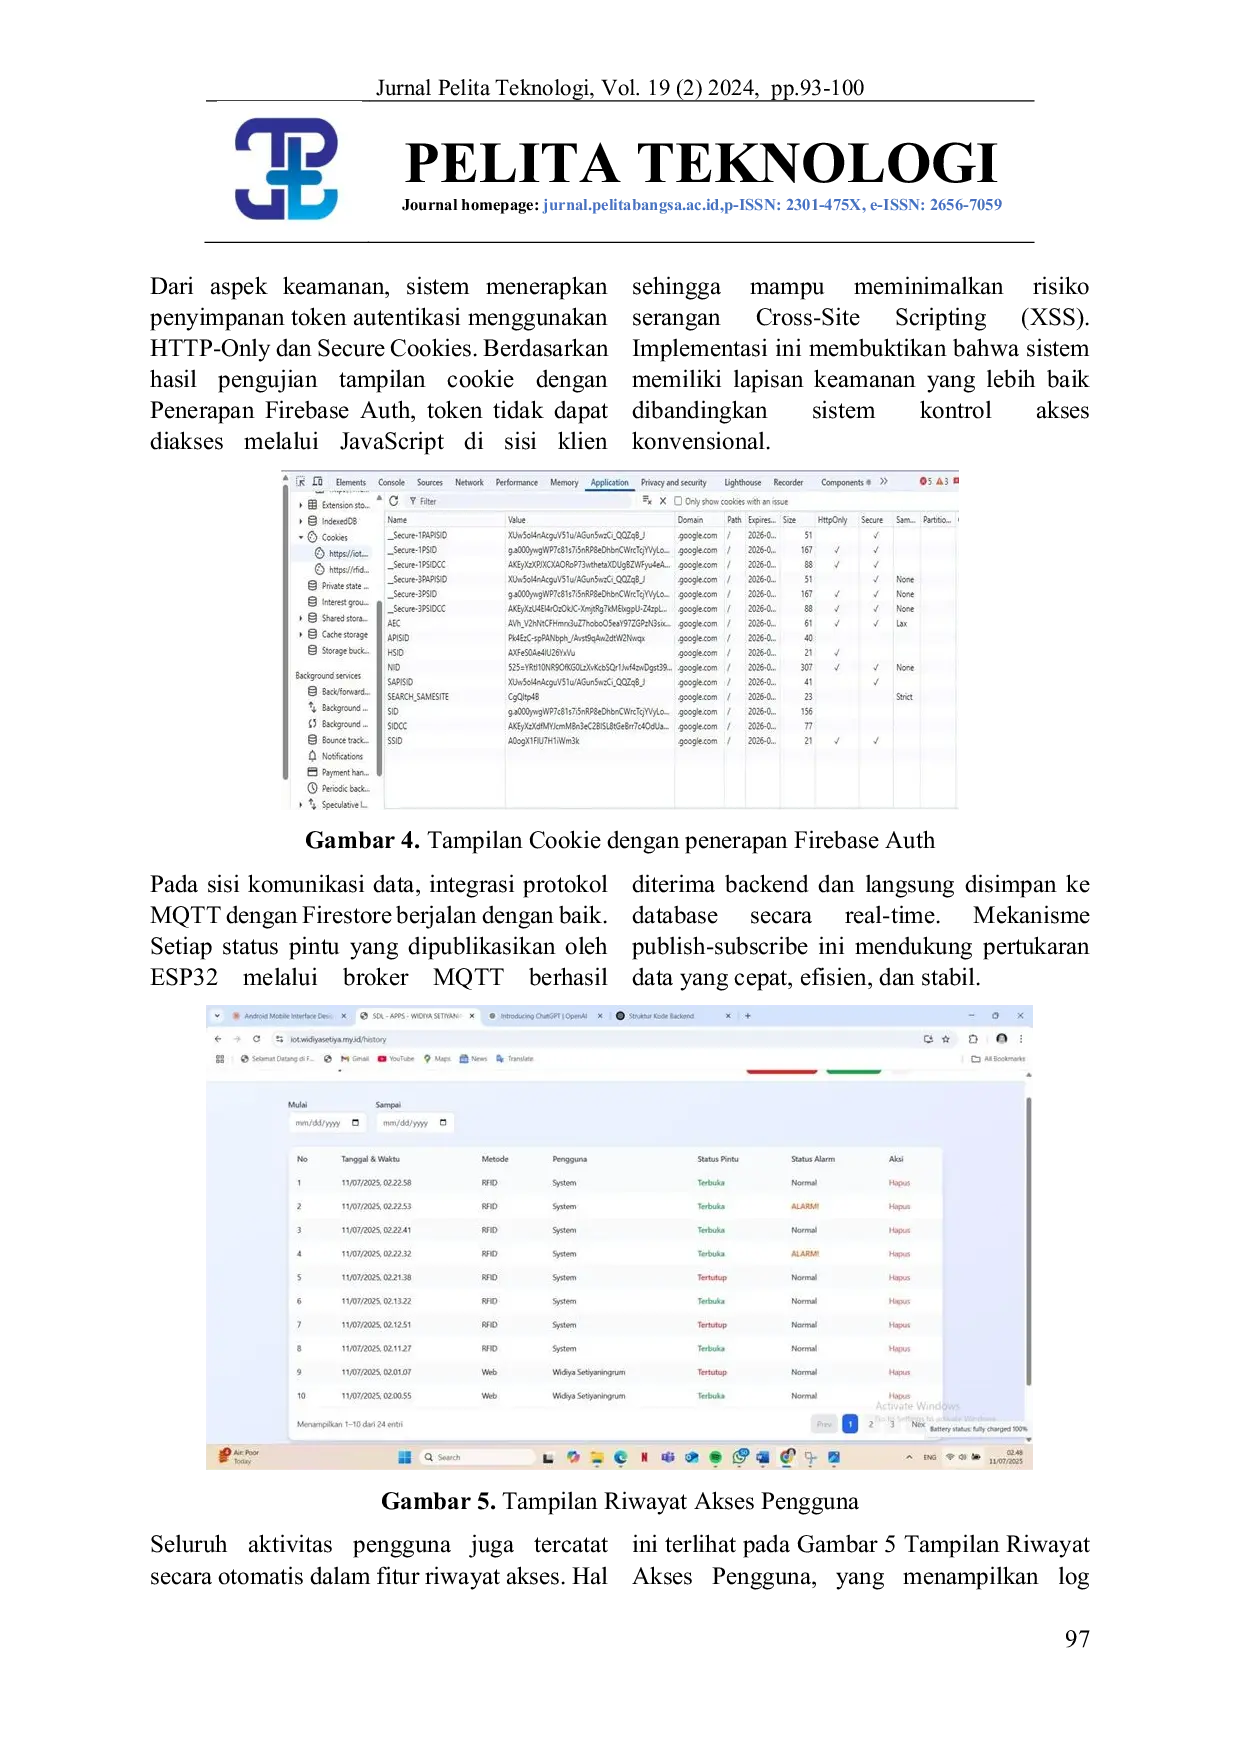Screen dimensions: 1240x1754
Task: Click the Netflix icon in the taskbar
Action: [644, 1457]
